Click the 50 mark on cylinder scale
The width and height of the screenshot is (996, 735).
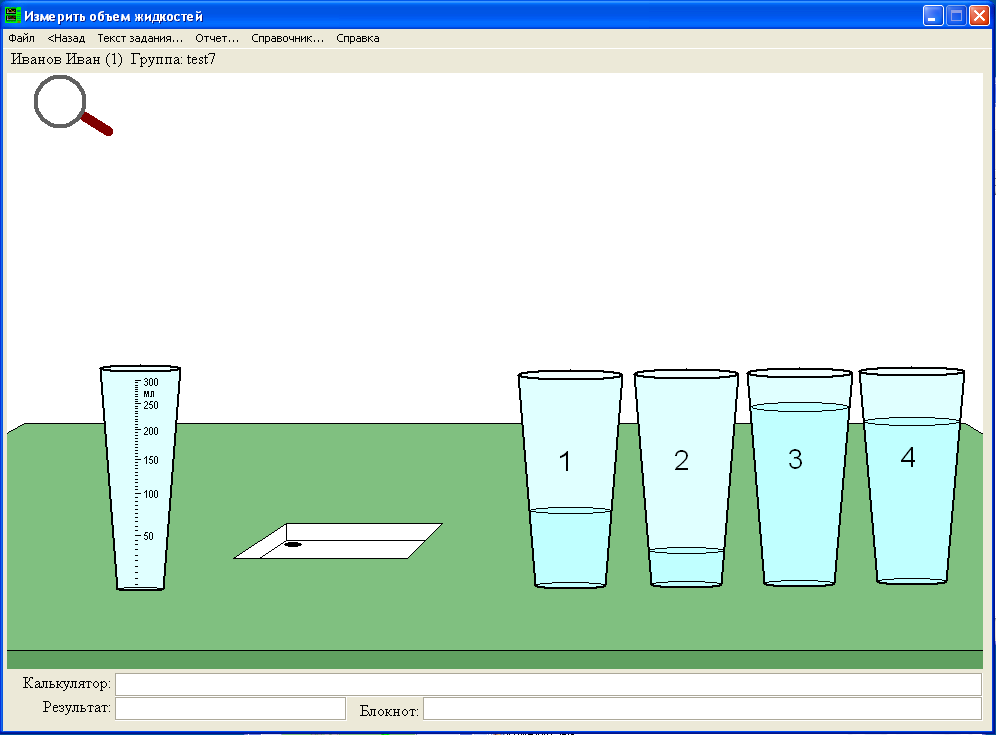click(x=148, y=536)
